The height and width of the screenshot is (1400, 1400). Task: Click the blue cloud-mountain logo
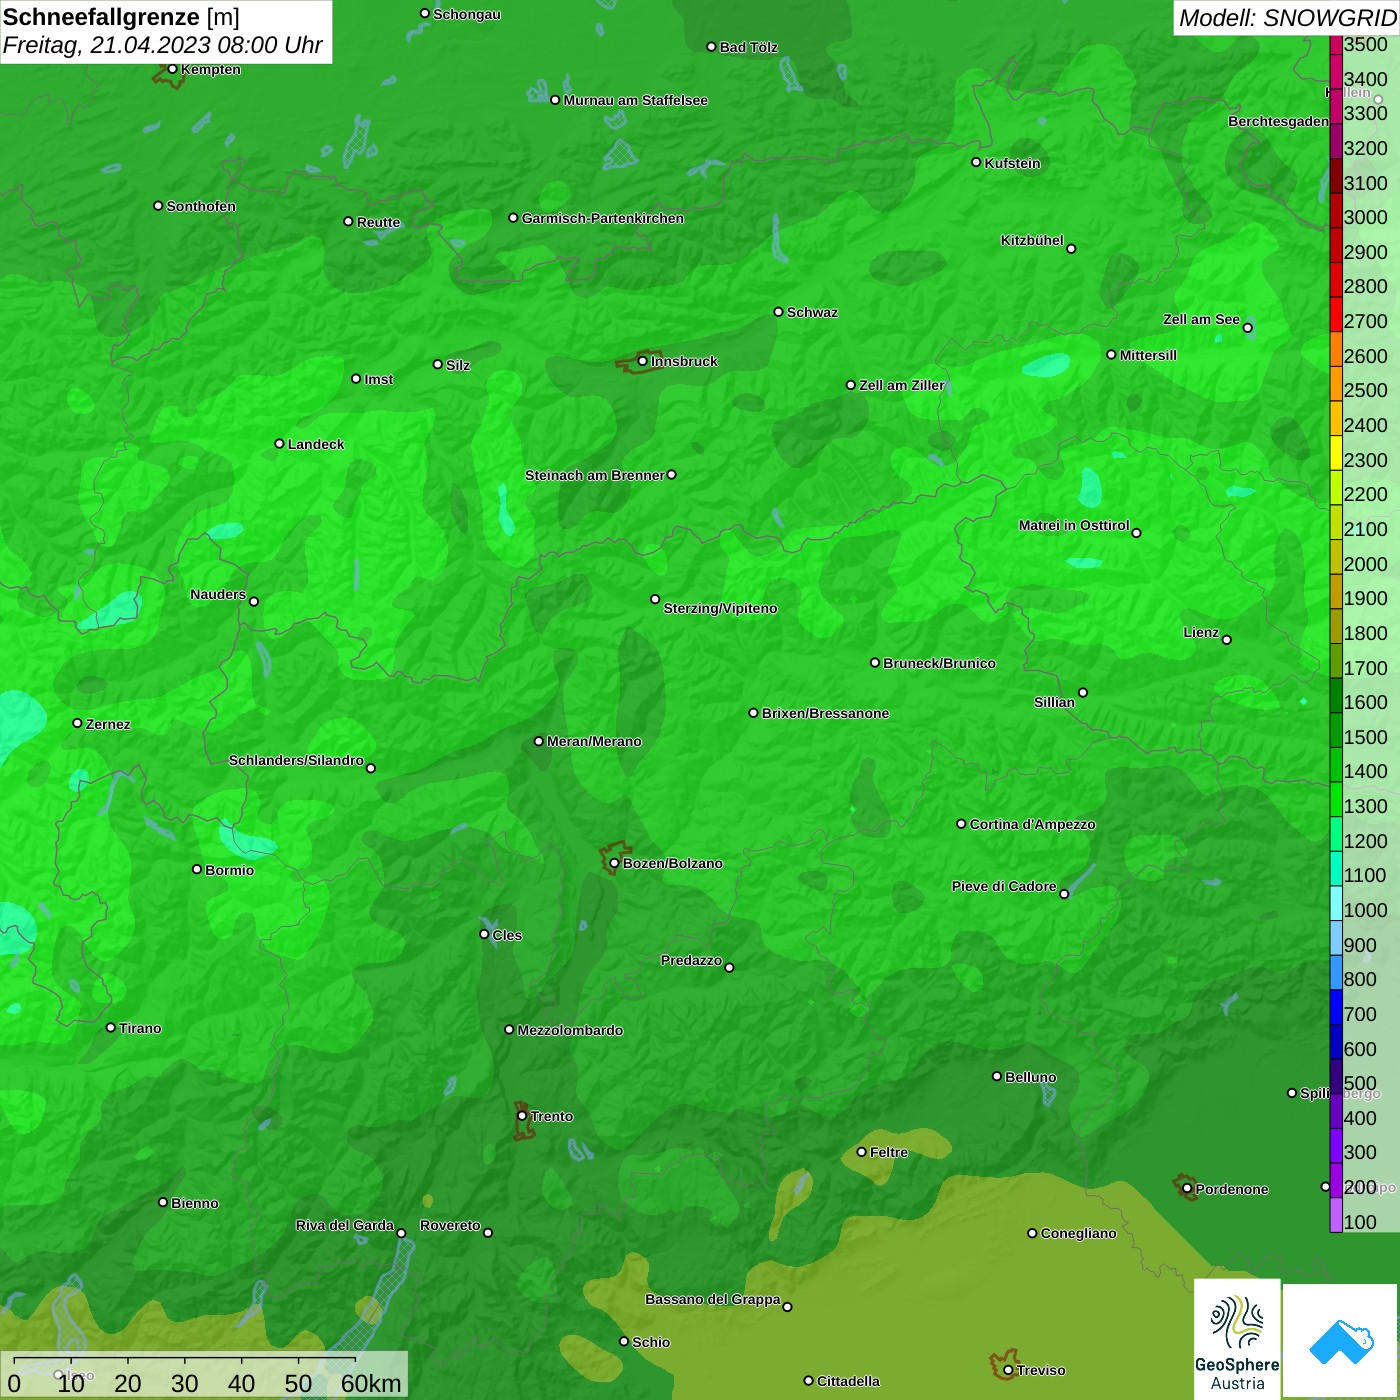pos(1340,1341)
